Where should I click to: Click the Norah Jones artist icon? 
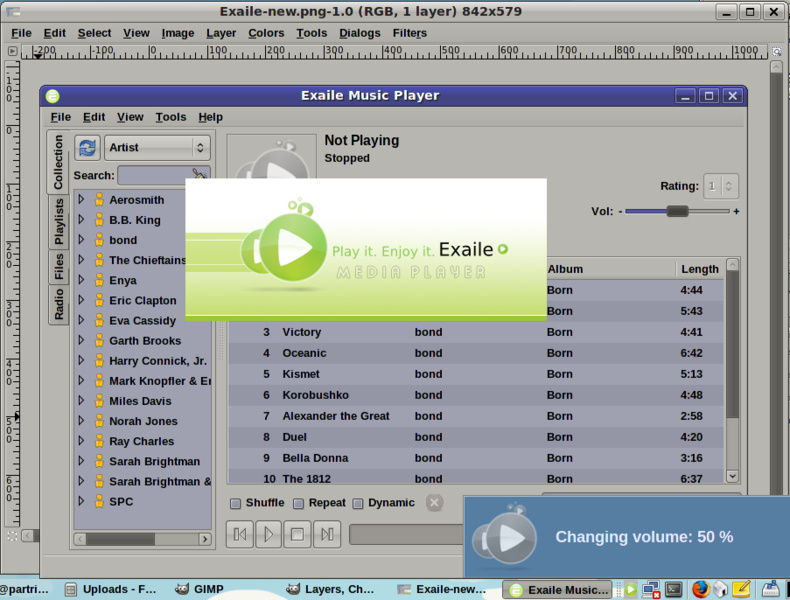click(x=99, y=421)
